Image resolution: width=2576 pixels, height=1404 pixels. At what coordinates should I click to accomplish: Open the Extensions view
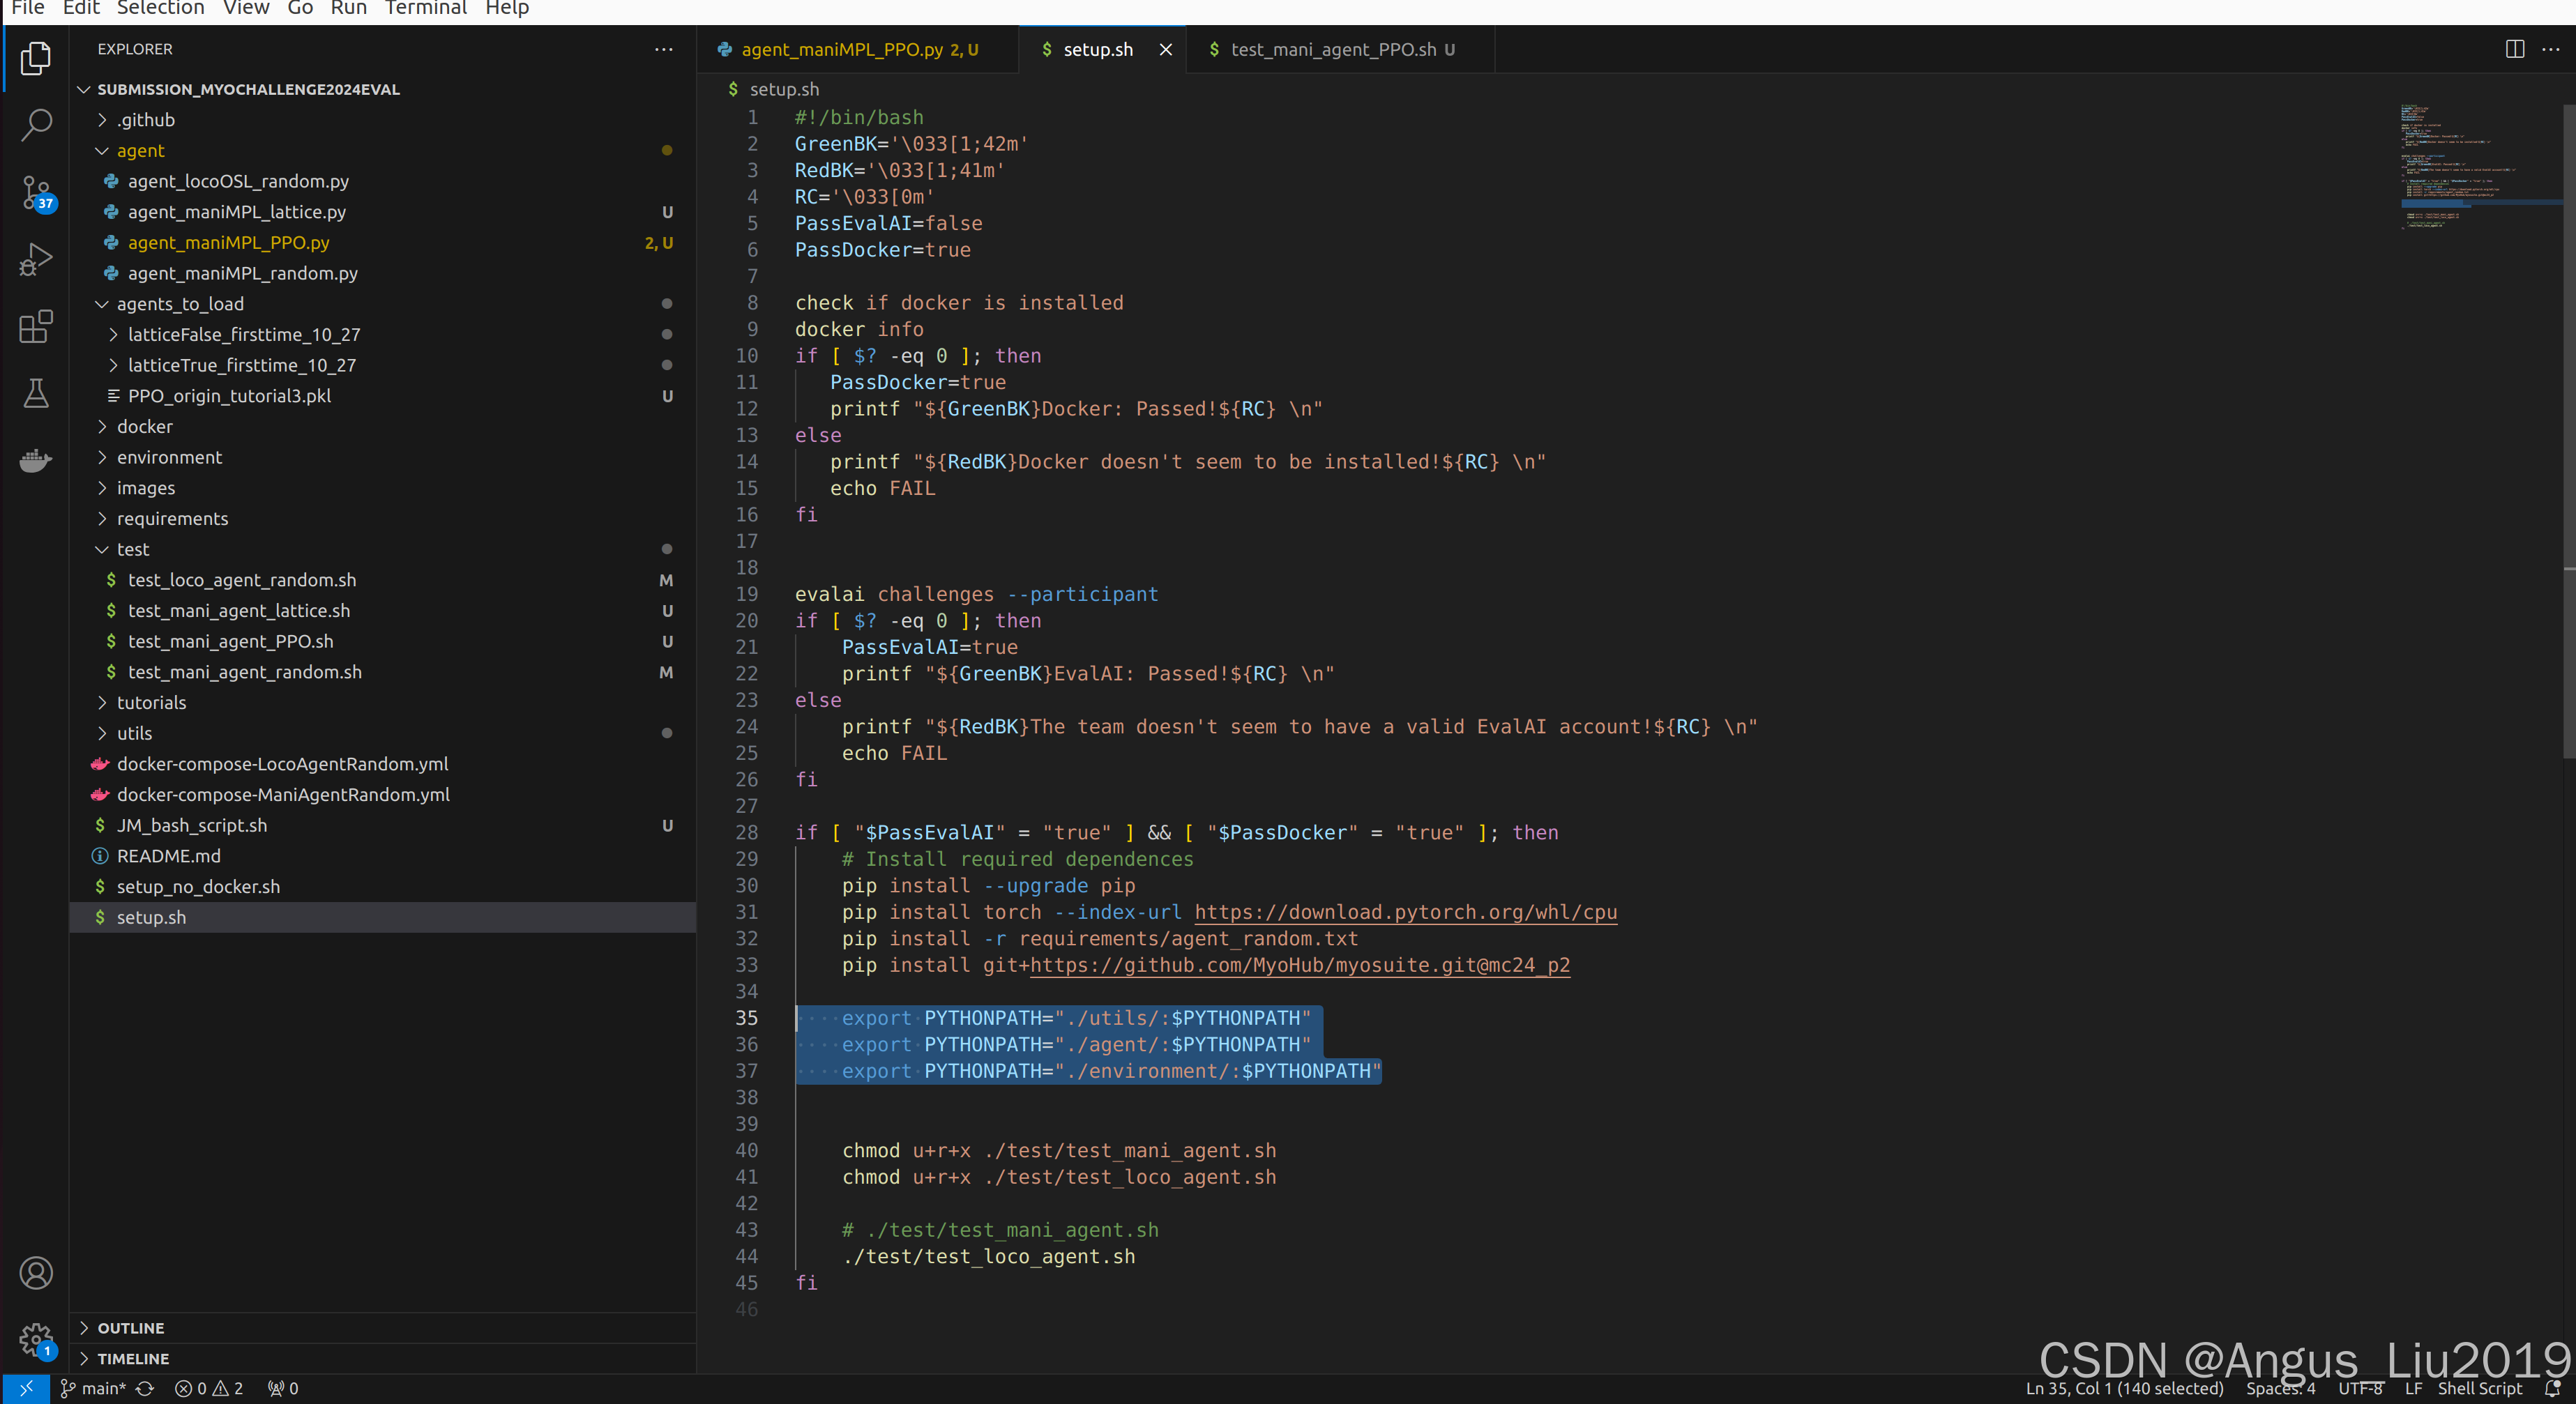[x=36, y=326]
